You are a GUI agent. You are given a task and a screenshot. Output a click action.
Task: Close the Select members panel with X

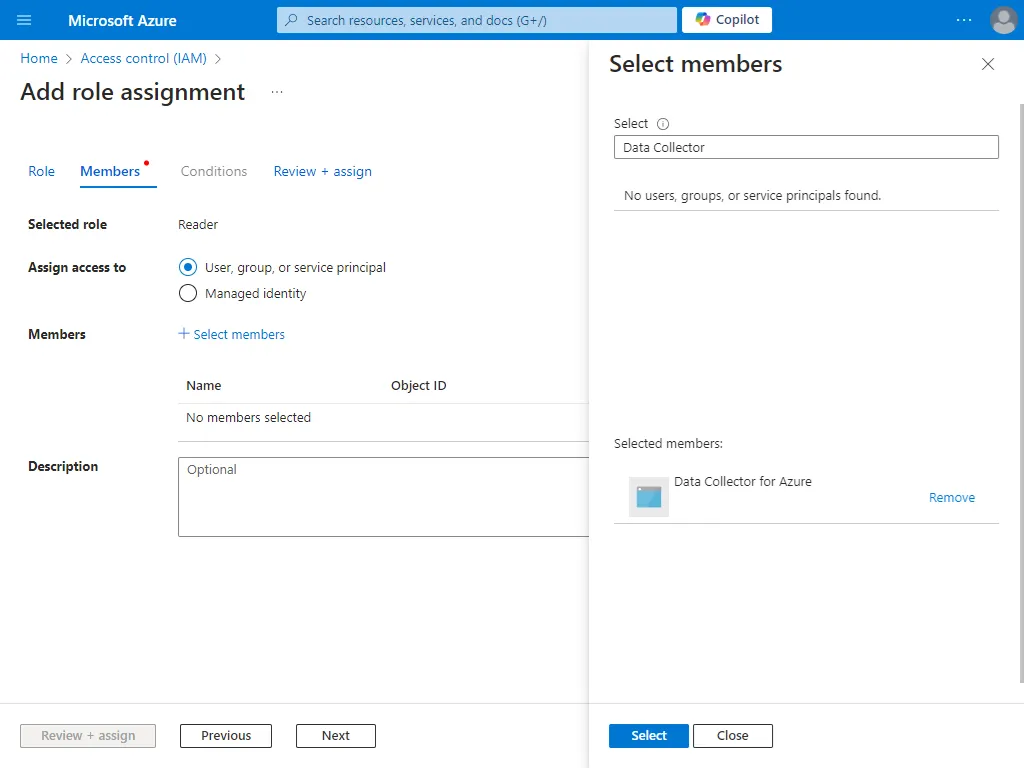pyautogui.click(x=988, y=64)
